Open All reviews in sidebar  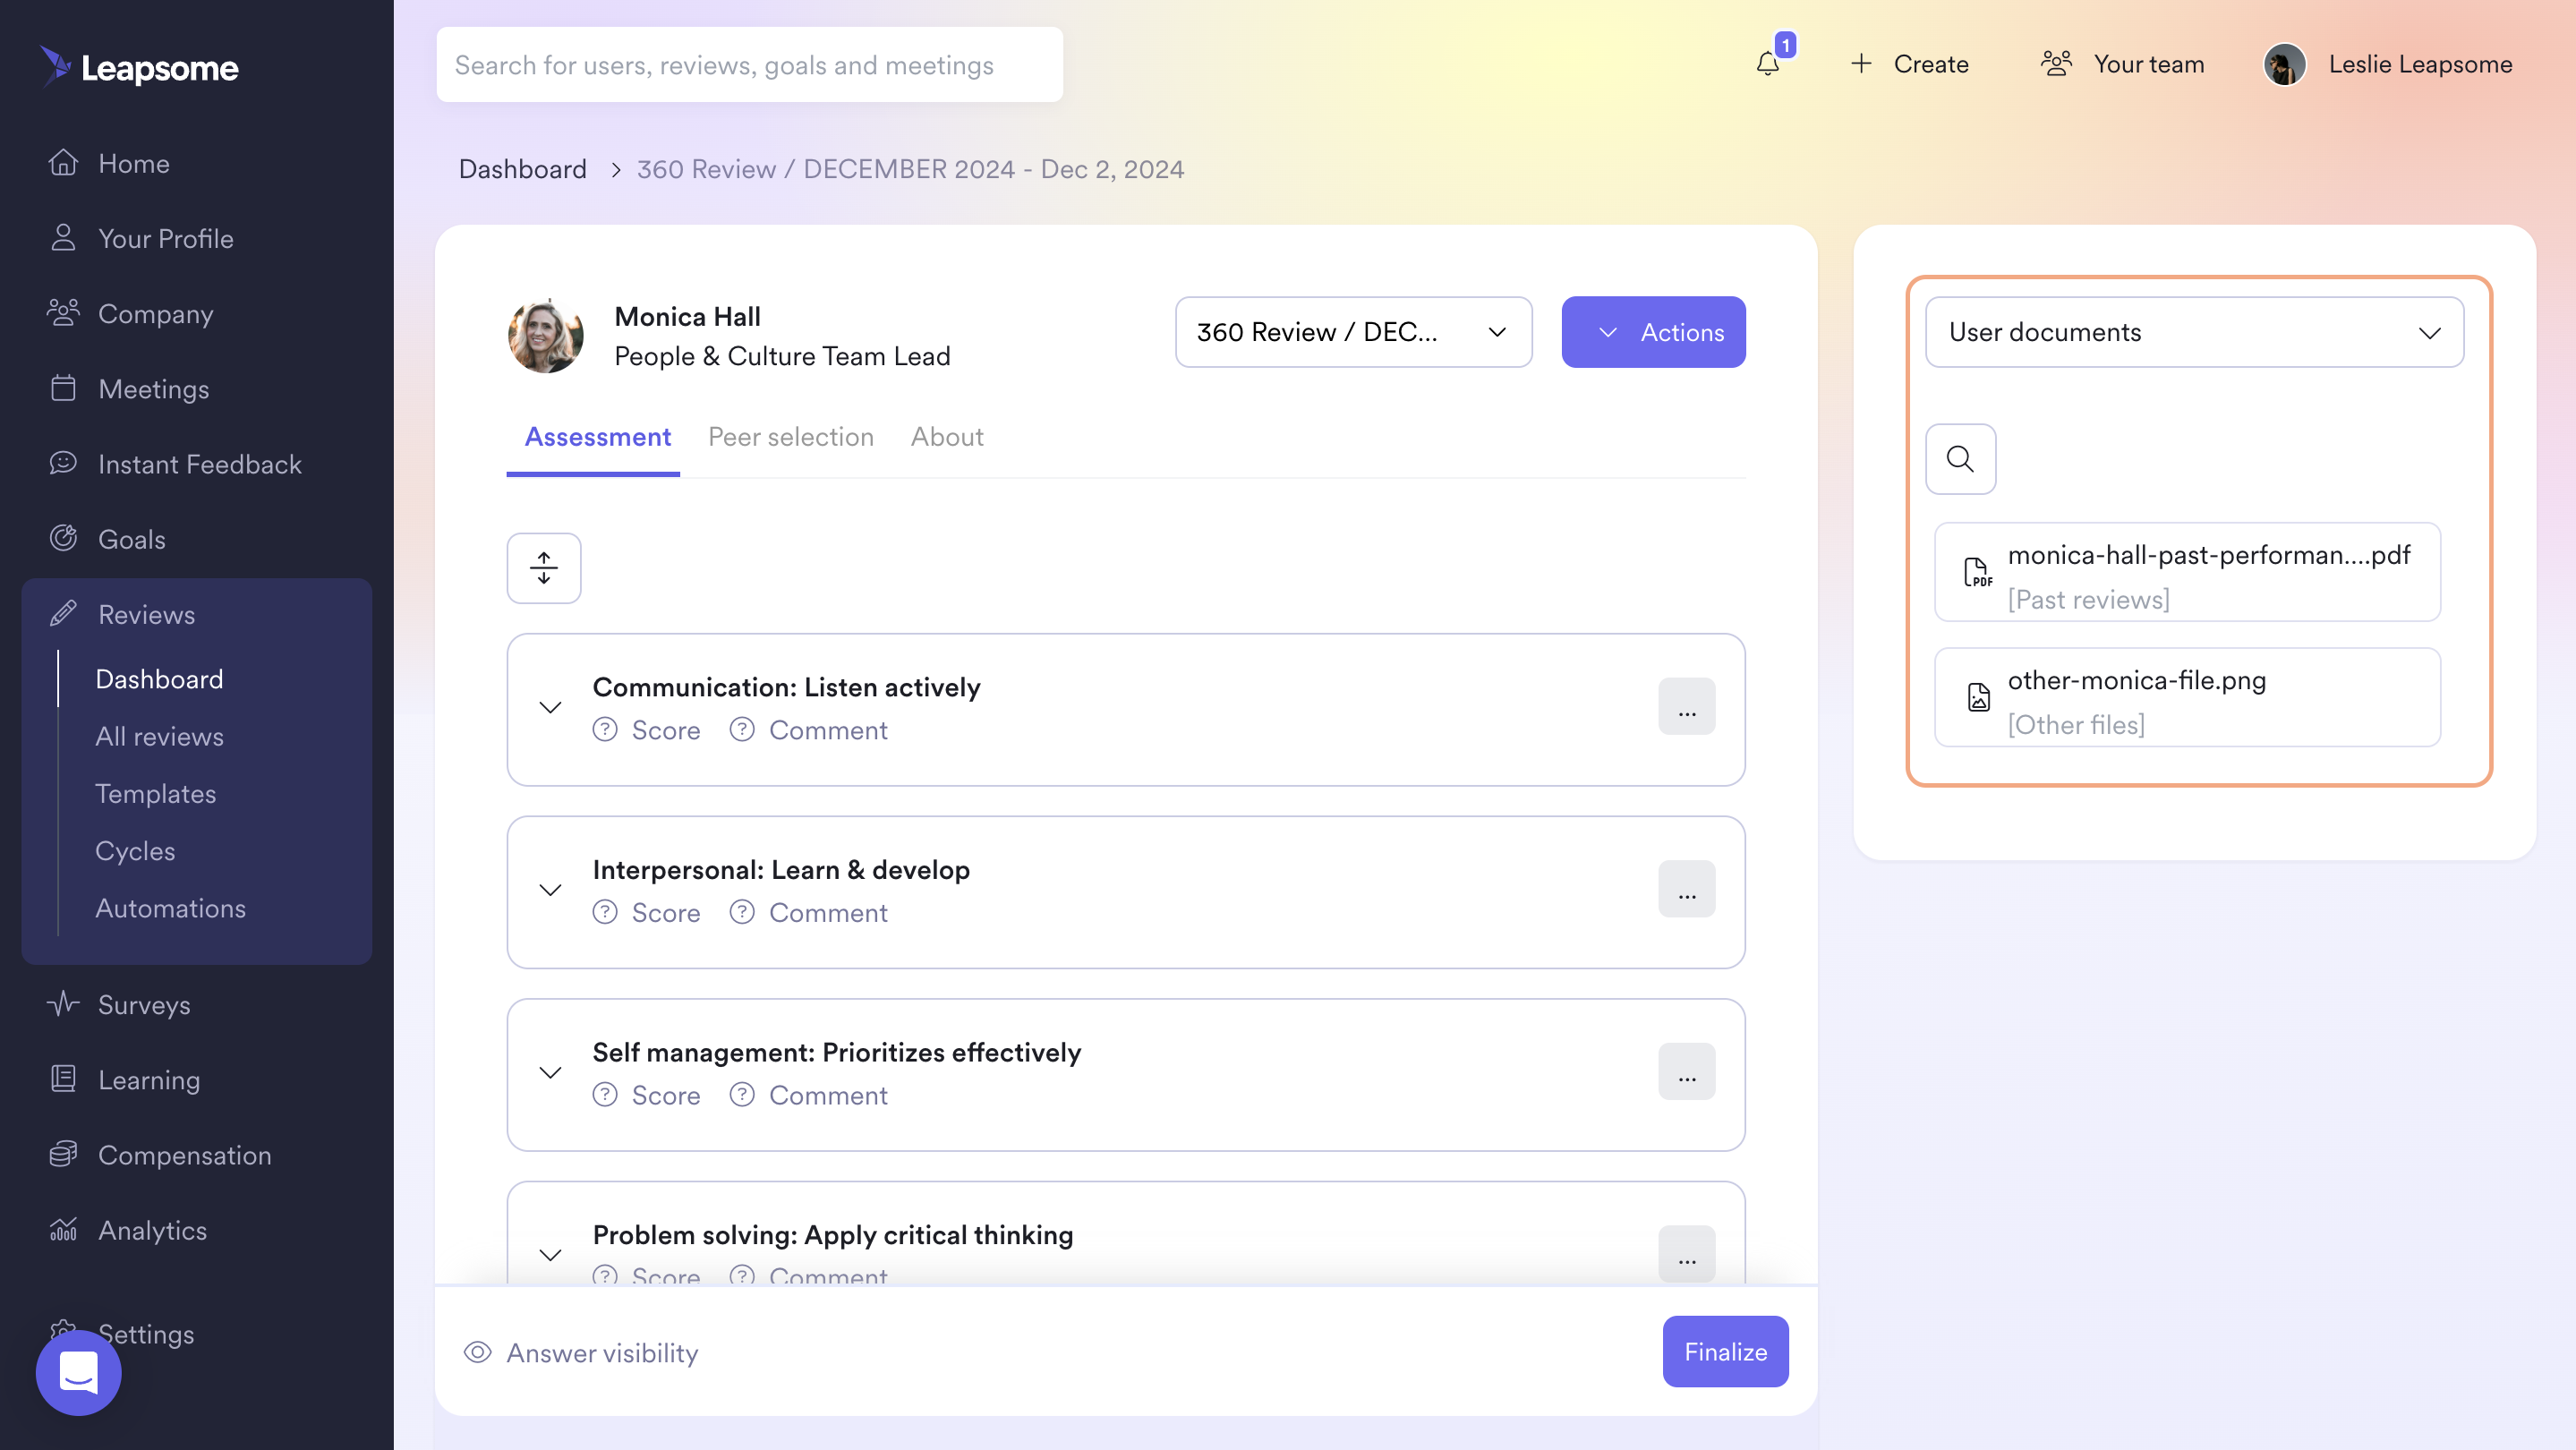(159, 736)
